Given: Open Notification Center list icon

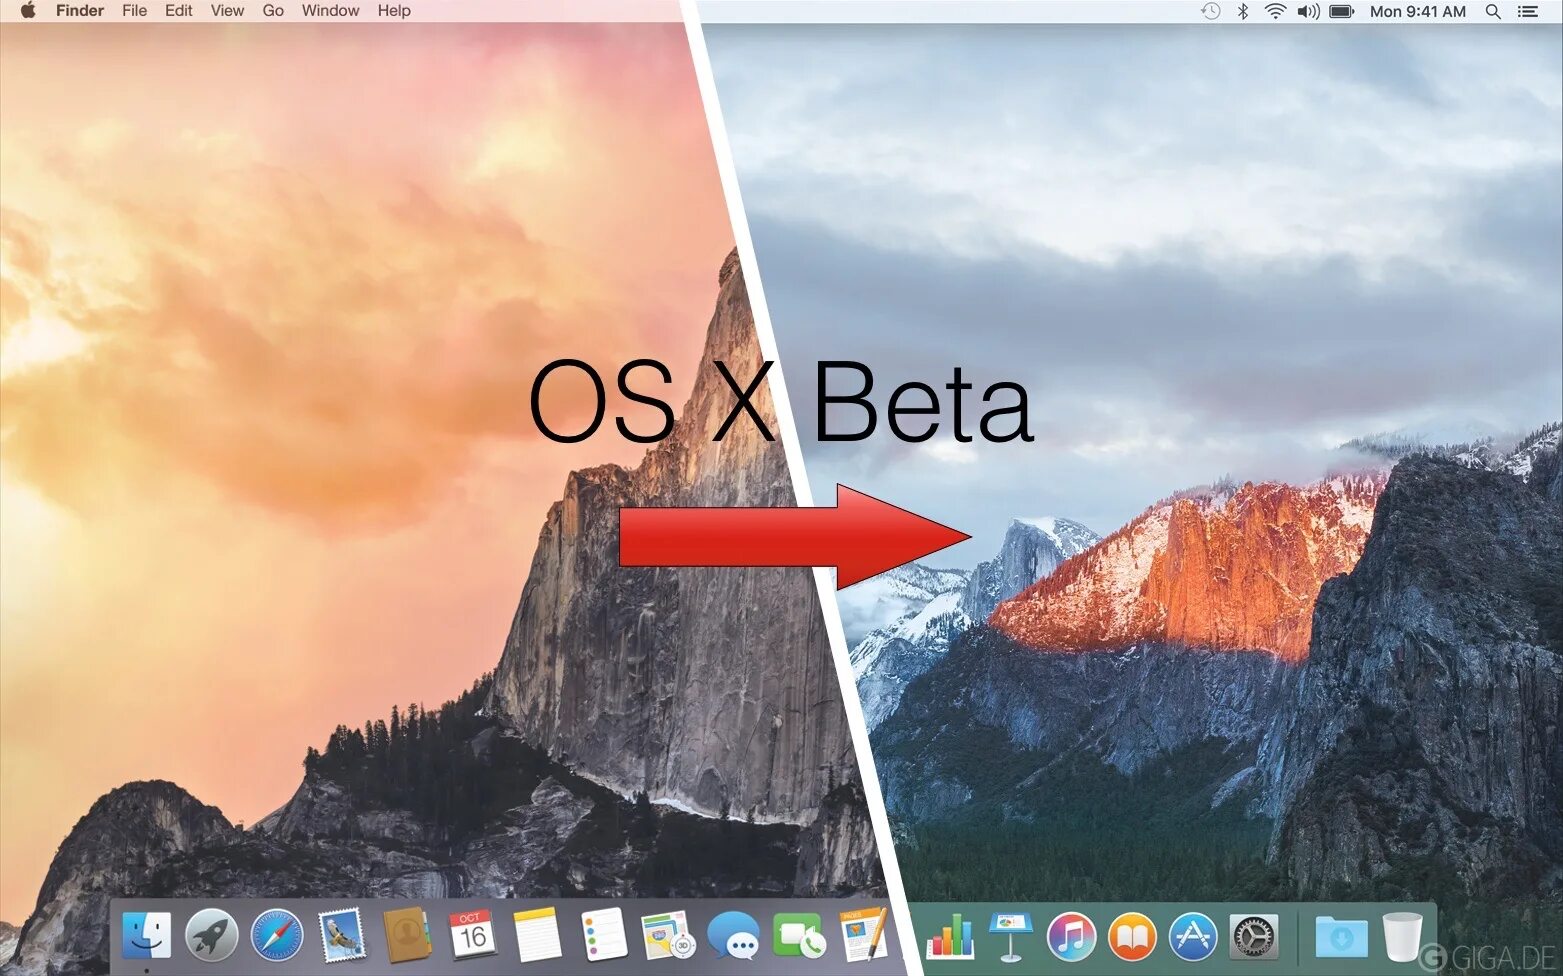Looking at the screenshot, I should (x=1528, y=11).
